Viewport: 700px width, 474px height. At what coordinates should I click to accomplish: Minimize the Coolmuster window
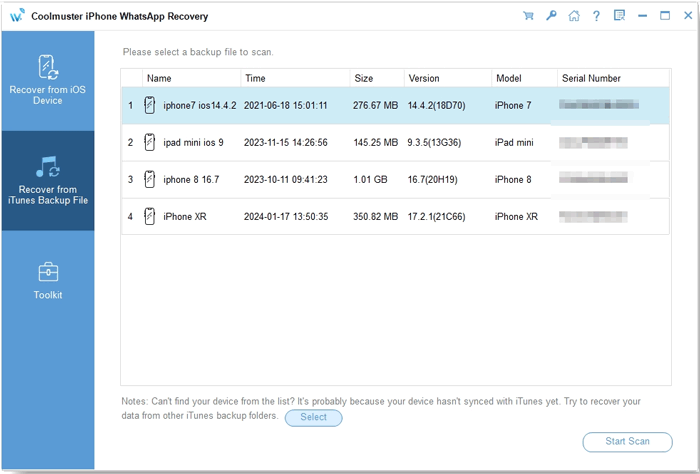[x=642, y=16]
